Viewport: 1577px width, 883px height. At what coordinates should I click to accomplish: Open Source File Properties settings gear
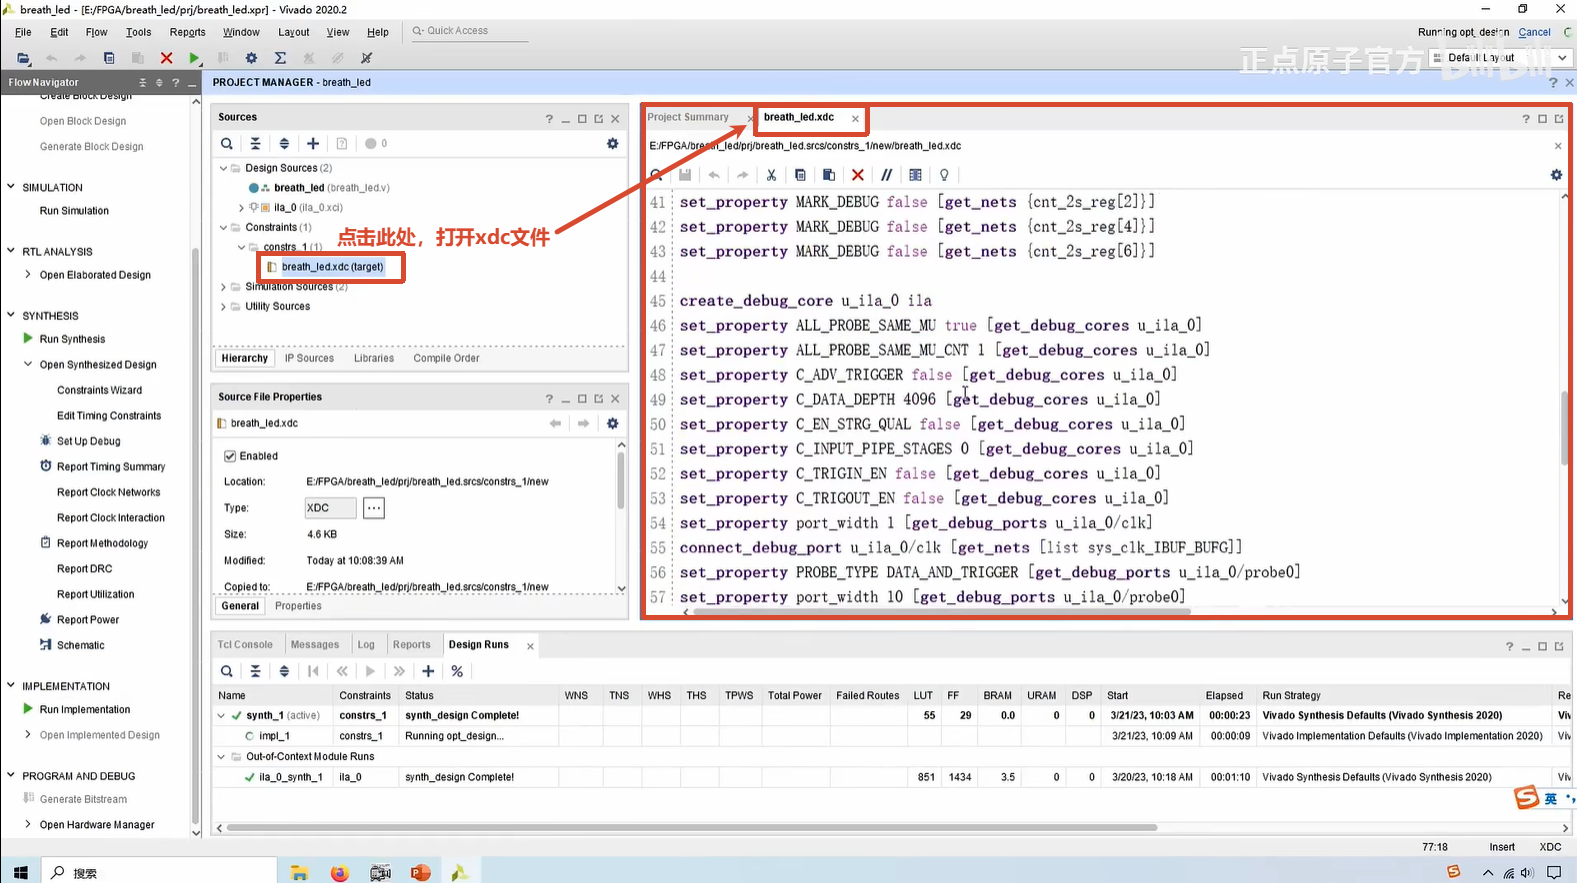612,423
